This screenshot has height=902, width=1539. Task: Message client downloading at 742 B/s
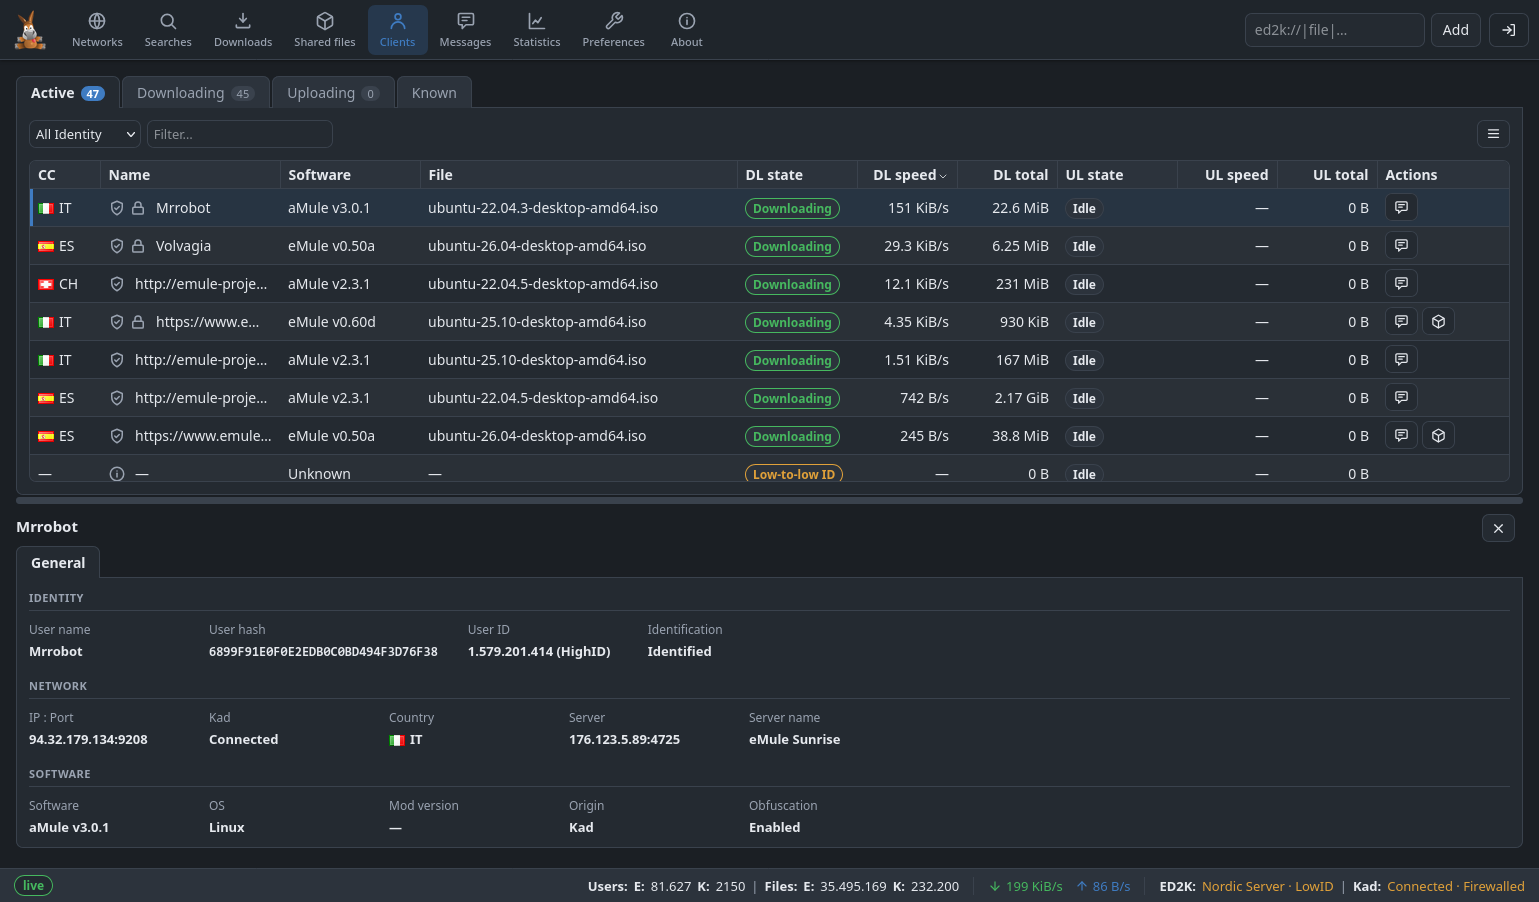(x=1401, y=398)
